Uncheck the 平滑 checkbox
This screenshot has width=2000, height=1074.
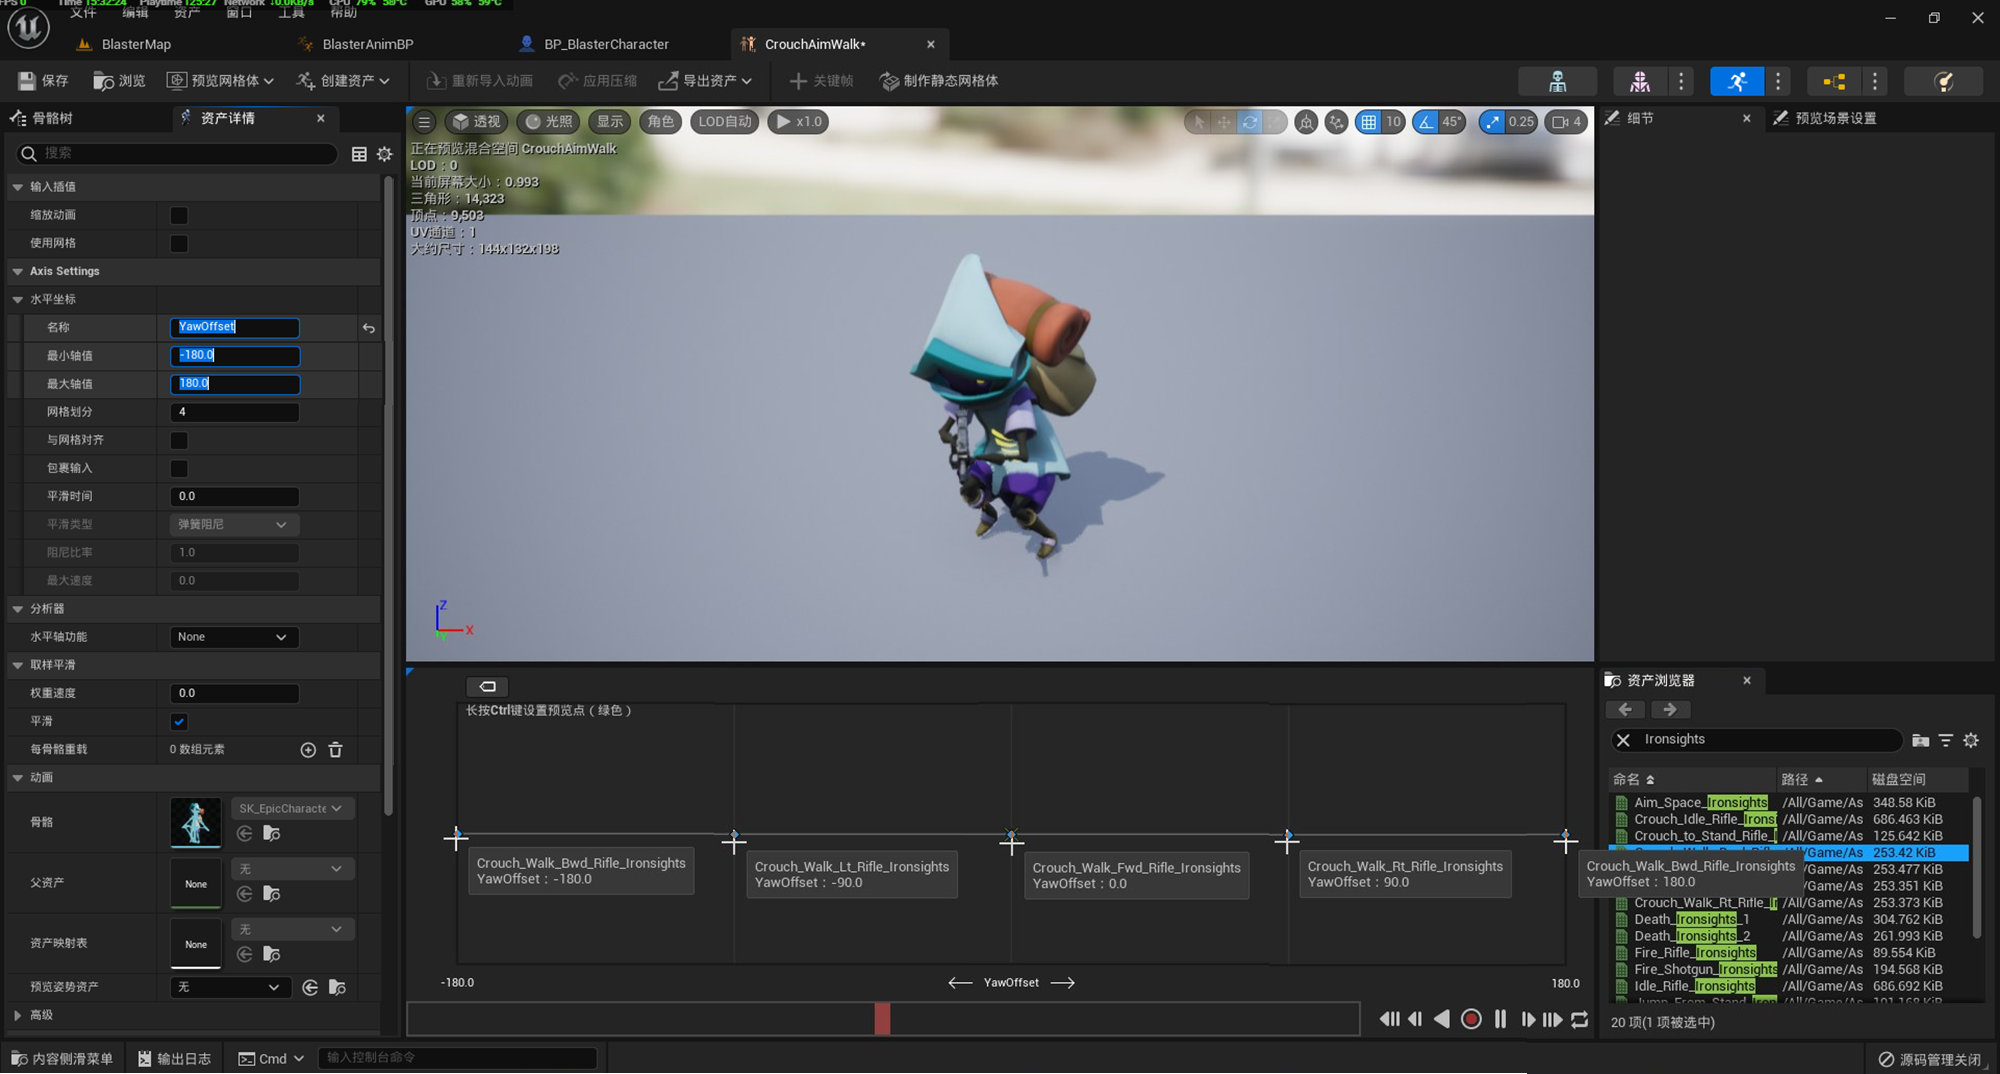[x=179, y=721]
